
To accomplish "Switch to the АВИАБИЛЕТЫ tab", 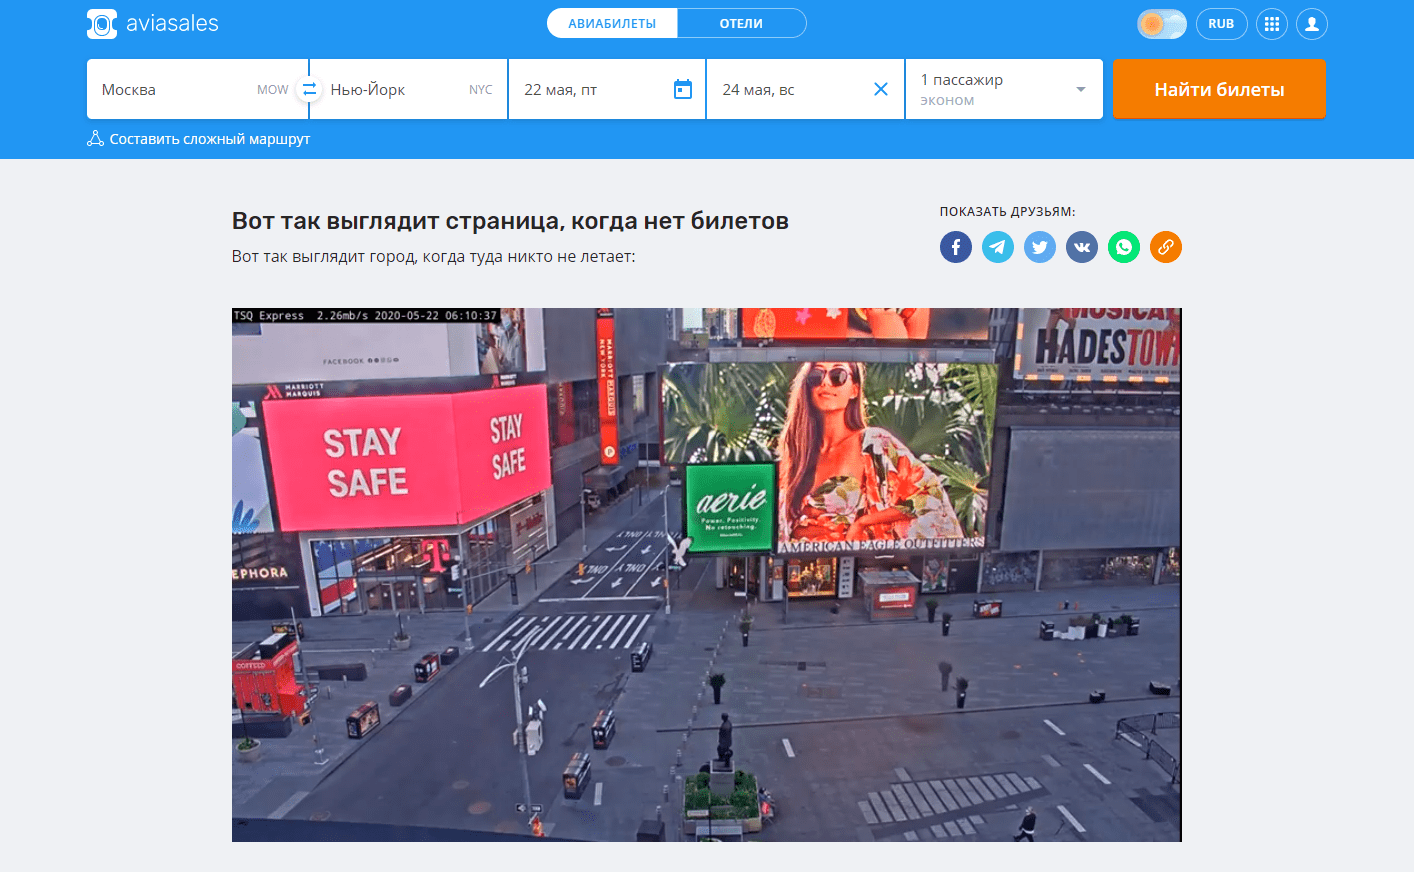I will pos(612,23).
